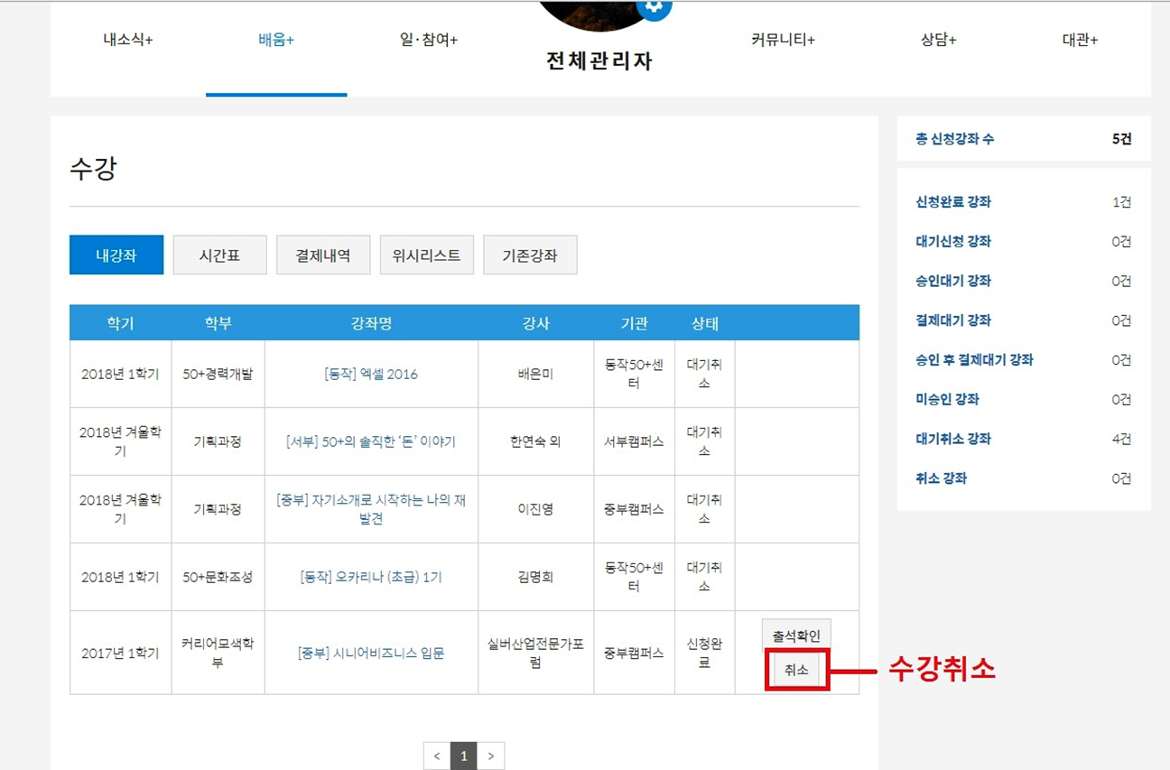Expand the 내소식+ menu
Screen dimensions: 1170x770
click(x=128, y=40)
